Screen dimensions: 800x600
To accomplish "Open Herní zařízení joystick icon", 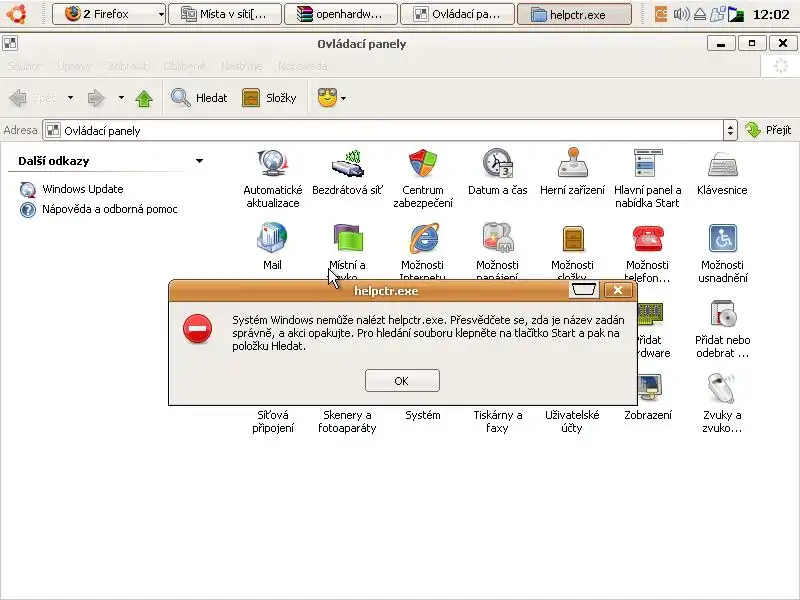I will coord(572,171).
